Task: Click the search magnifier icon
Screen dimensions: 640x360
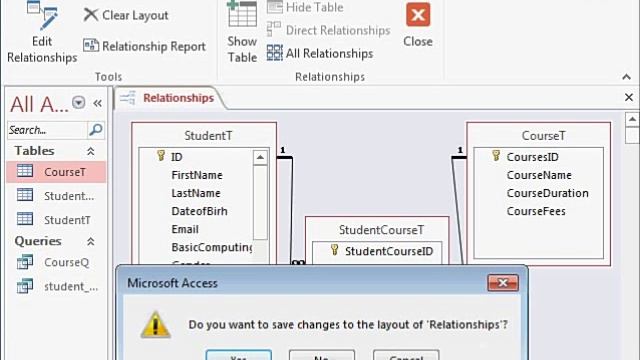Action: point(96,130)
